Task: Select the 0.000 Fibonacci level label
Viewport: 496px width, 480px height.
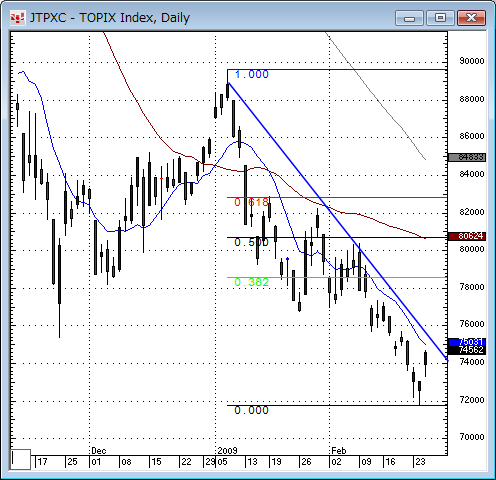Action: 251,410
